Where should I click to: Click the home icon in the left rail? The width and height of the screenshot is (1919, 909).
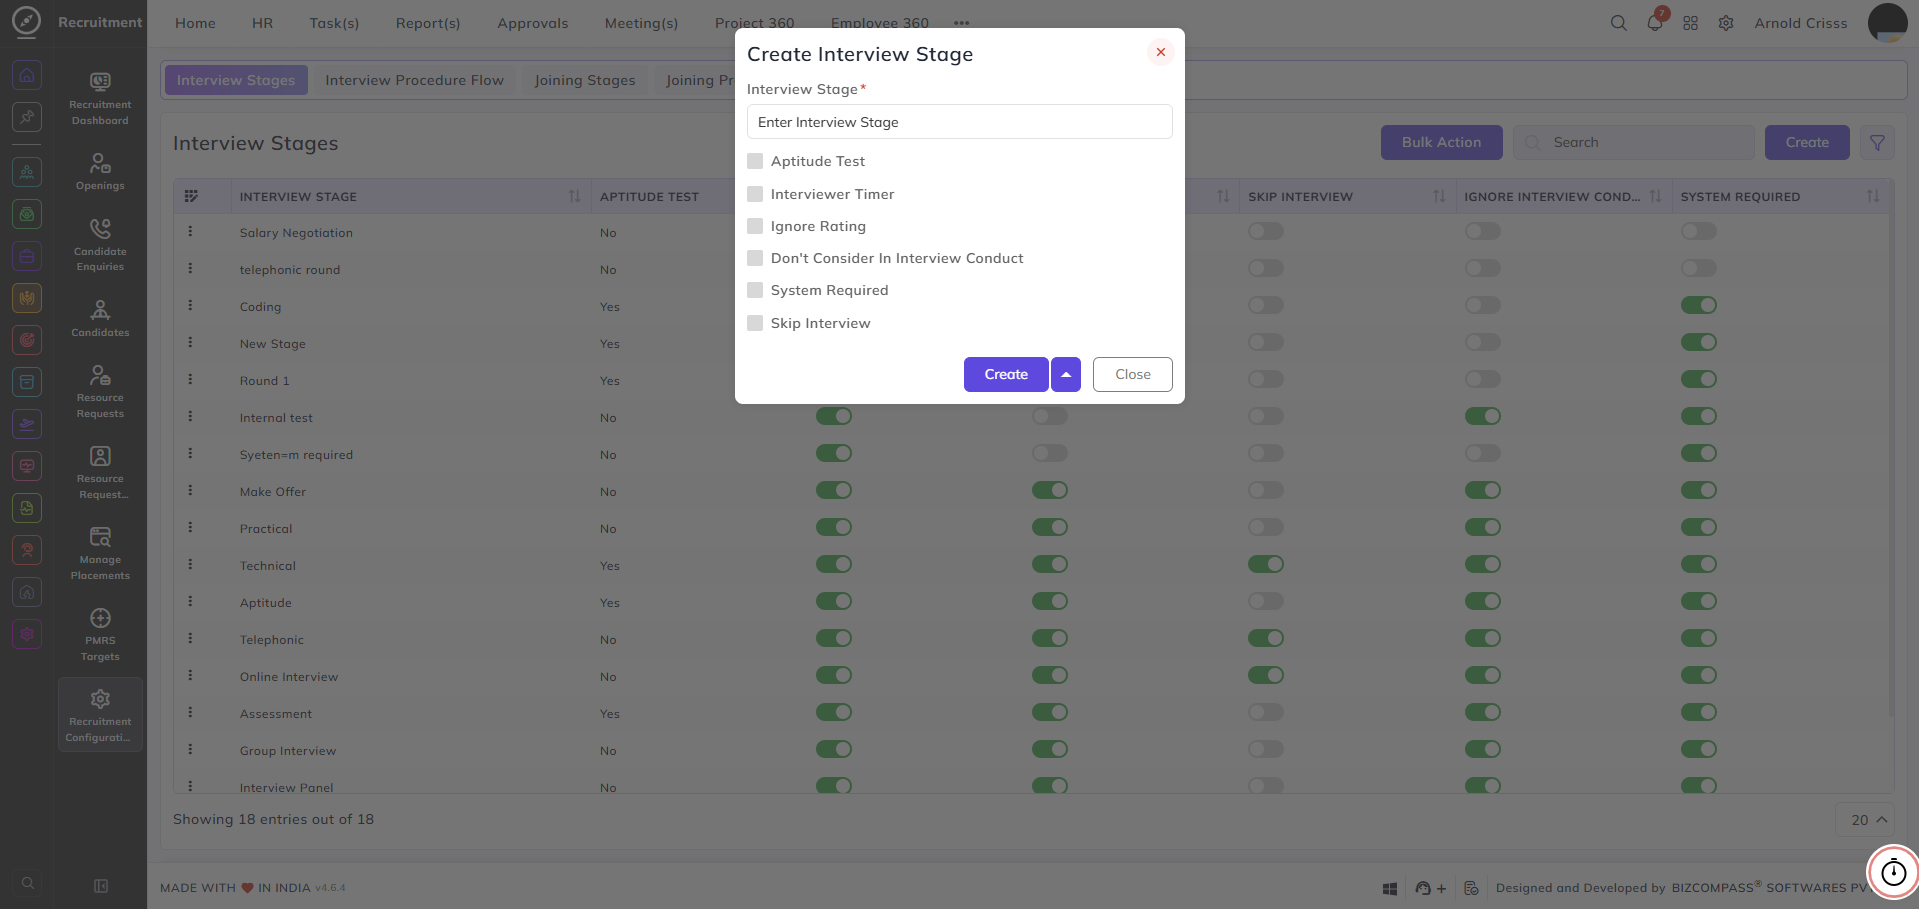(x=27, y=75)
